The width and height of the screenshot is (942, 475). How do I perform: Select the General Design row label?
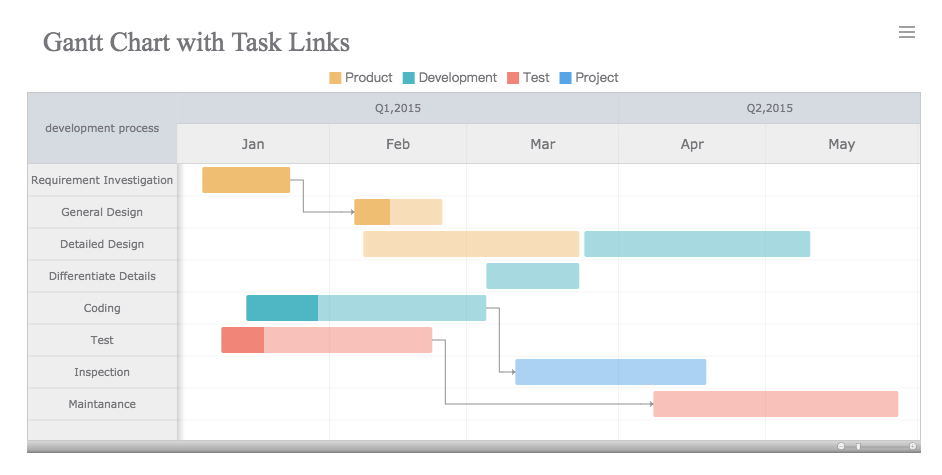point(102,212)
